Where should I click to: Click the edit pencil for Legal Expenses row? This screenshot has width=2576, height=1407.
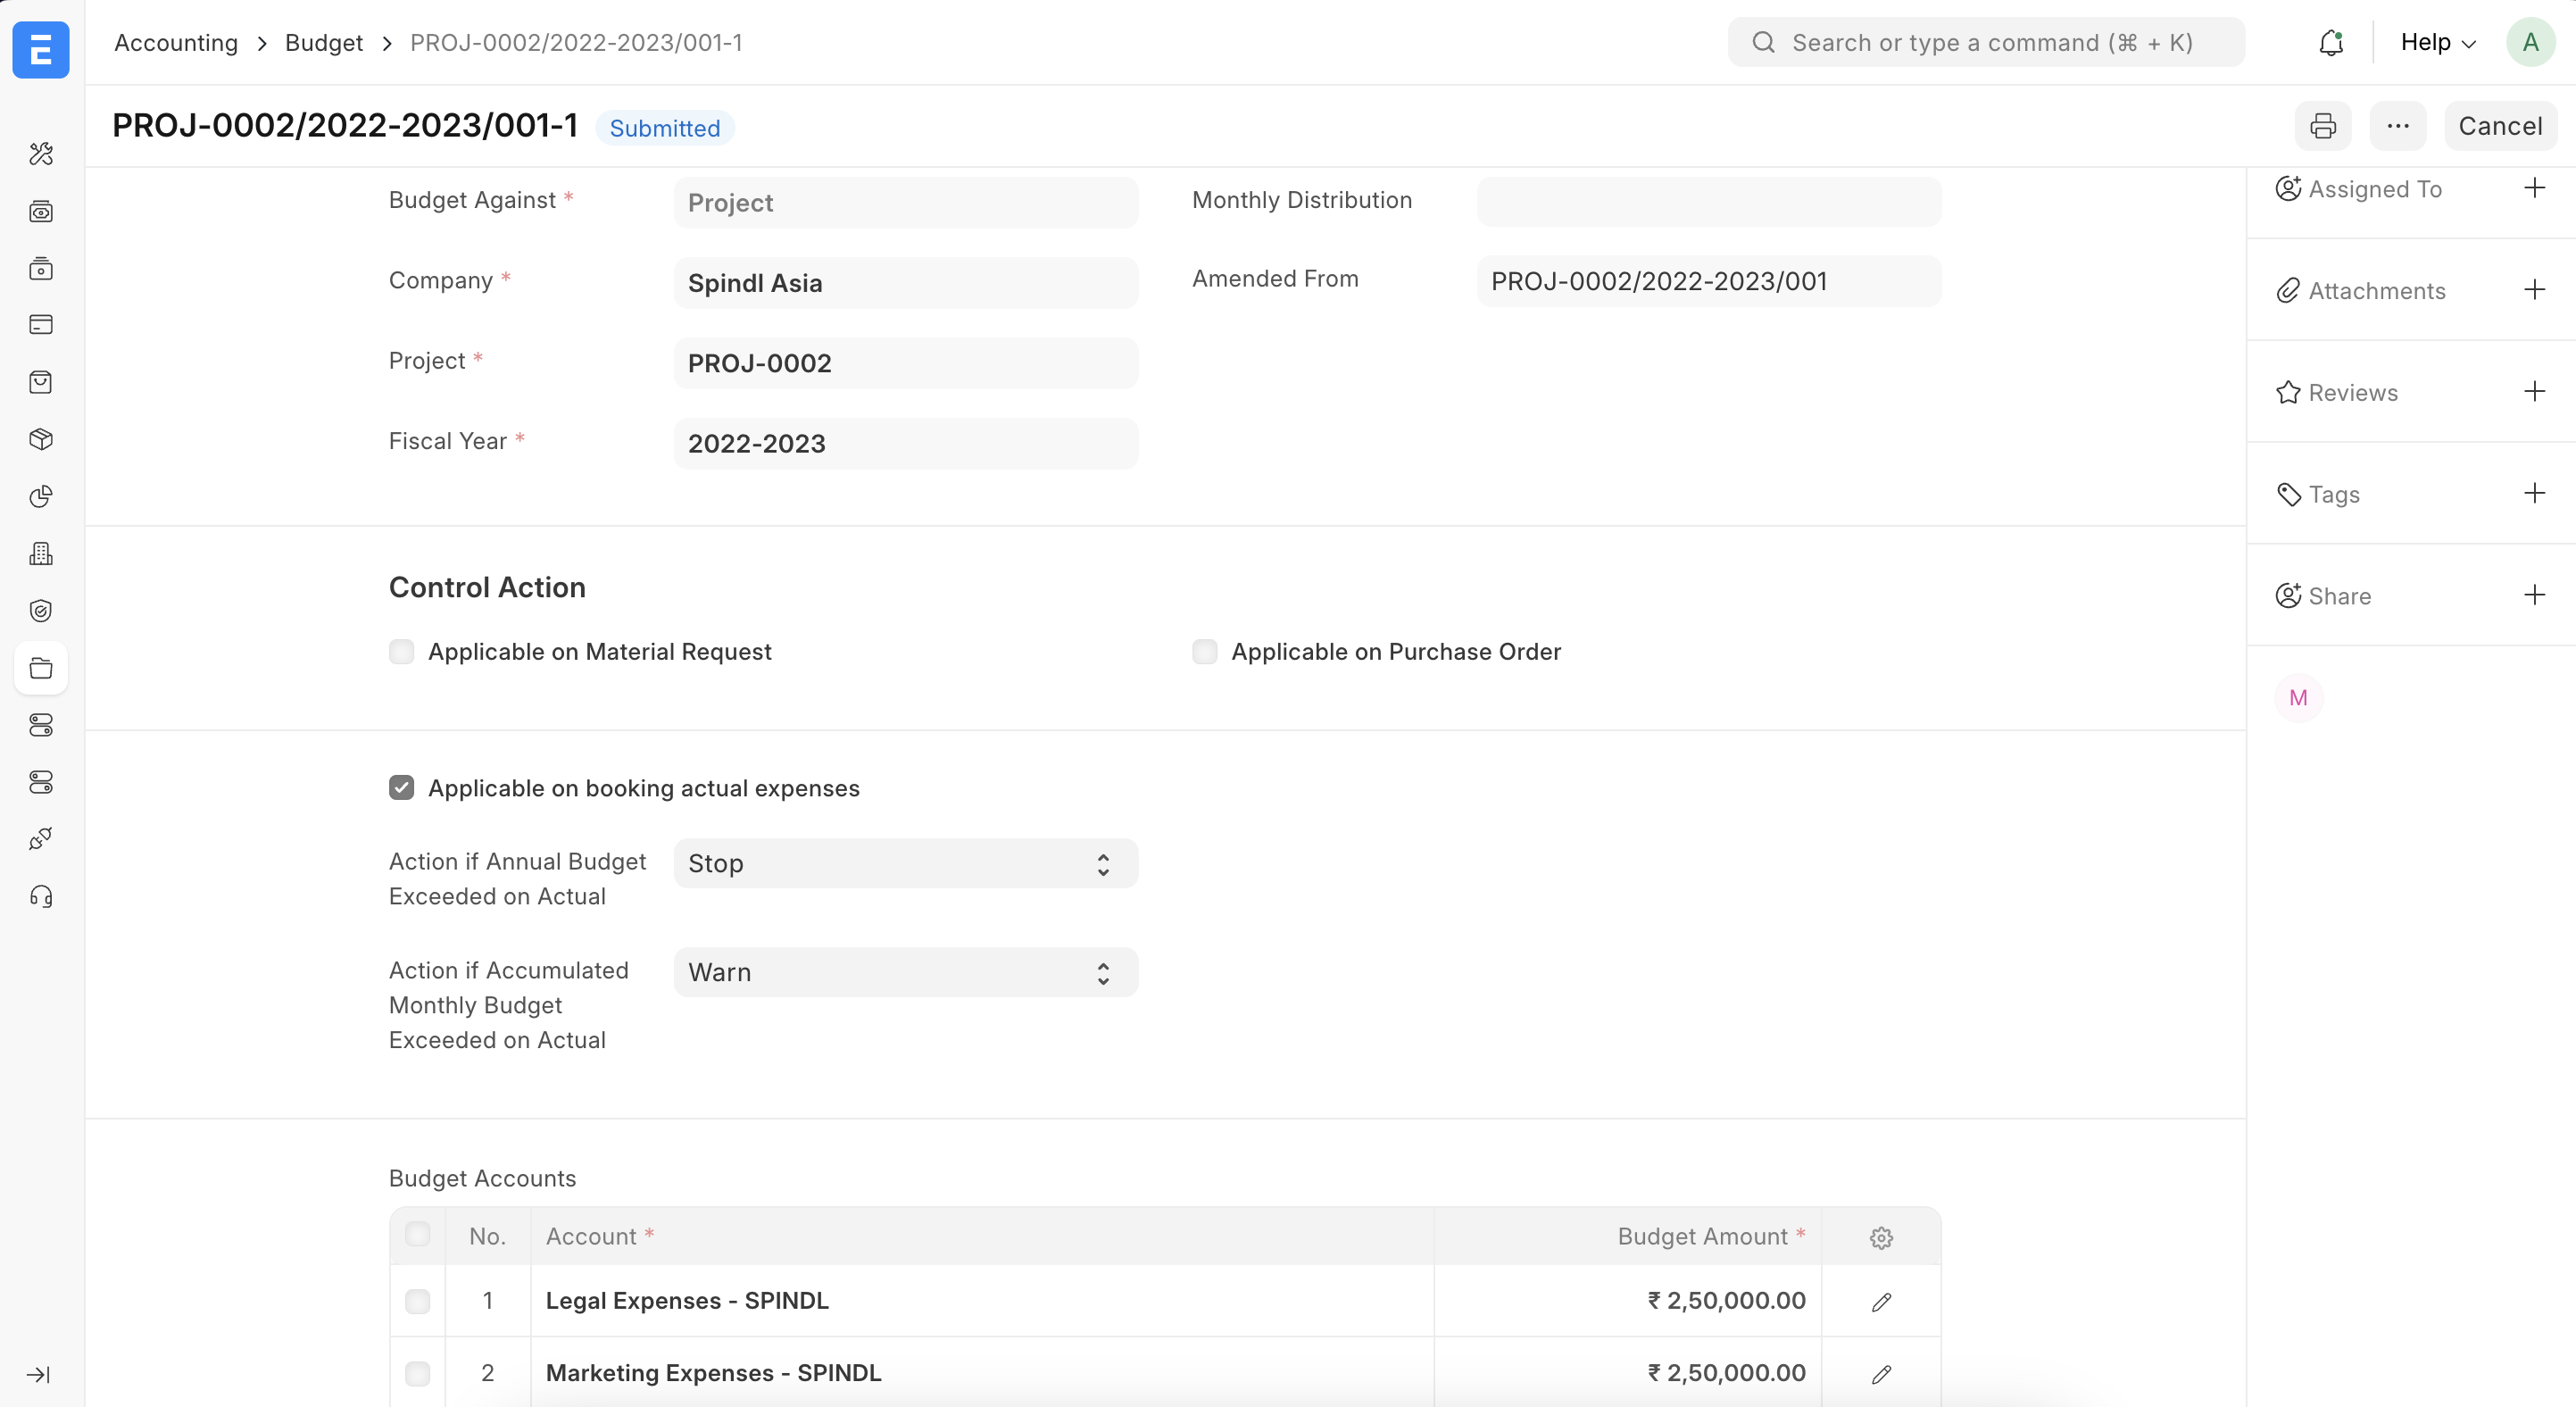click(1880, 1301)
